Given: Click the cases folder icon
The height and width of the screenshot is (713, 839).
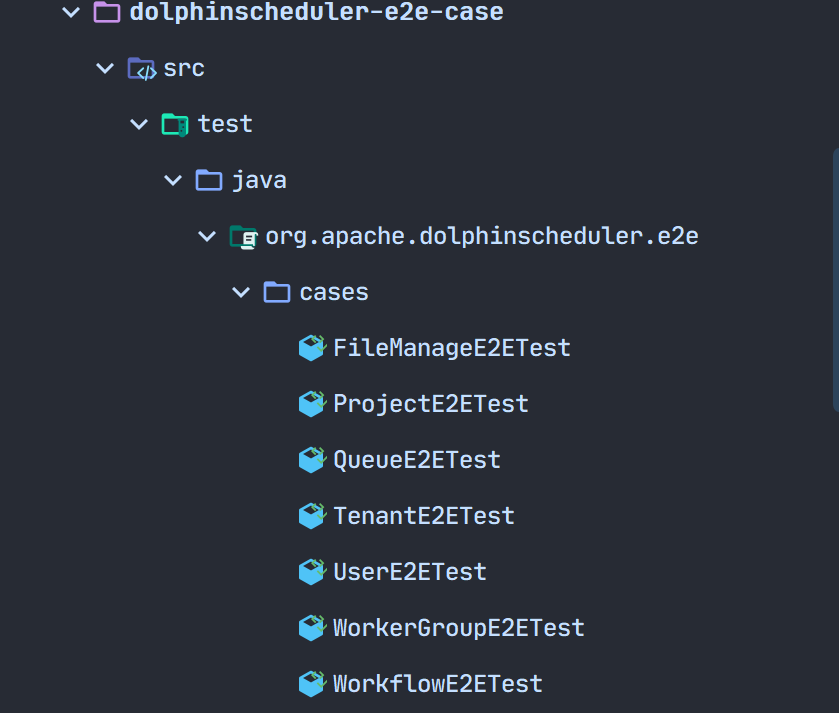Looking at the screenshot, I should point(277,292).
